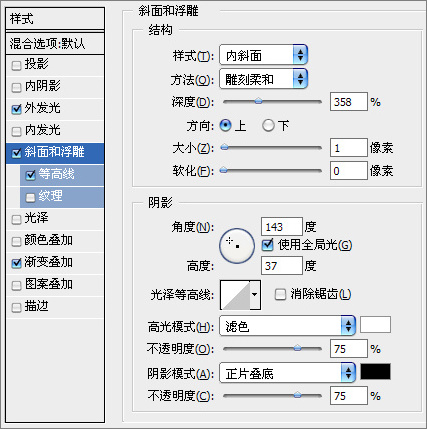This screenshot has width=427, height=429.
Task: Expand the gloss contour dropdown arrow
Action: coord(255,295)
